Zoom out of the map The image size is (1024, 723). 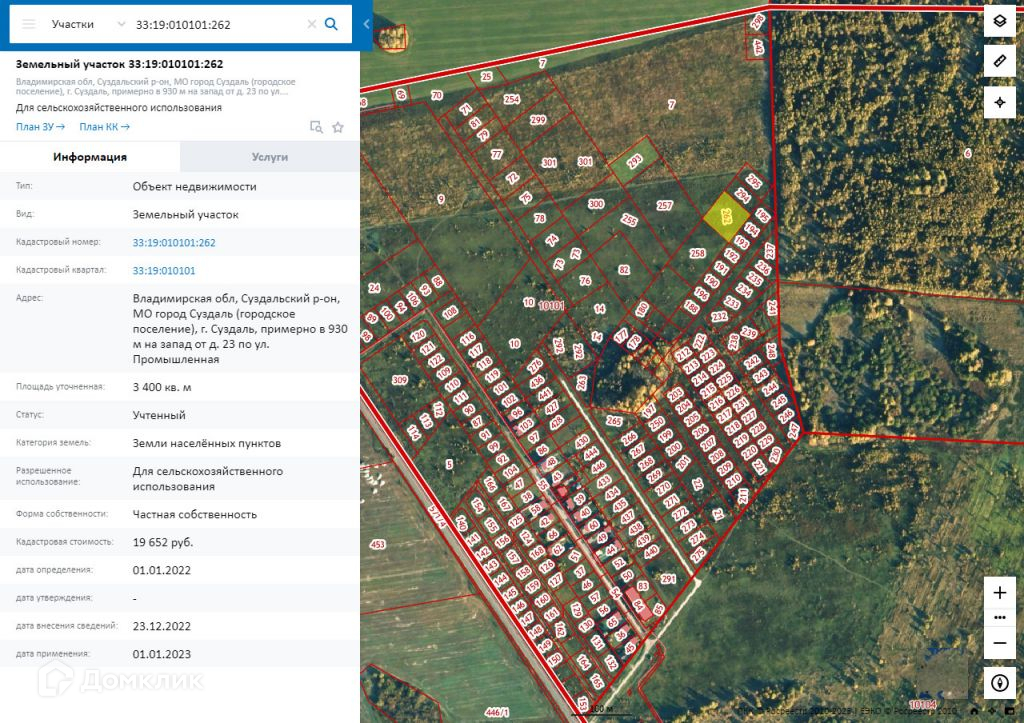[x=1000, y=643]
